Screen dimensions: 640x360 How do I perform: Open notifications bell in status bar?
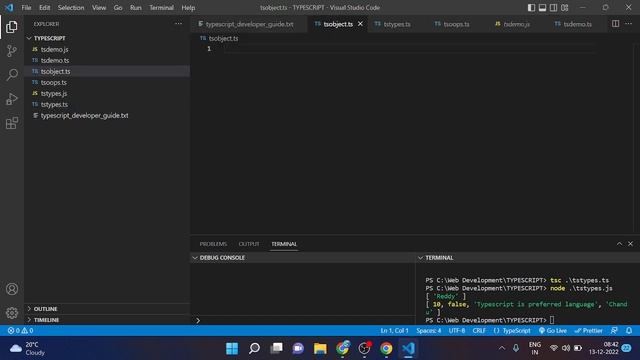pos(629,331)
